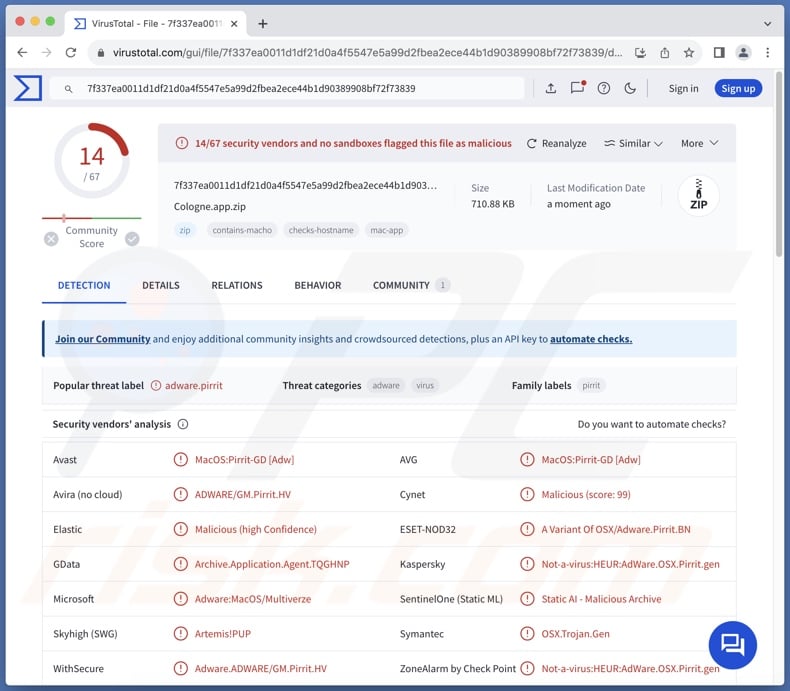
Task: Click the site lock icon in address bar
Action: (x=101, y=52)
